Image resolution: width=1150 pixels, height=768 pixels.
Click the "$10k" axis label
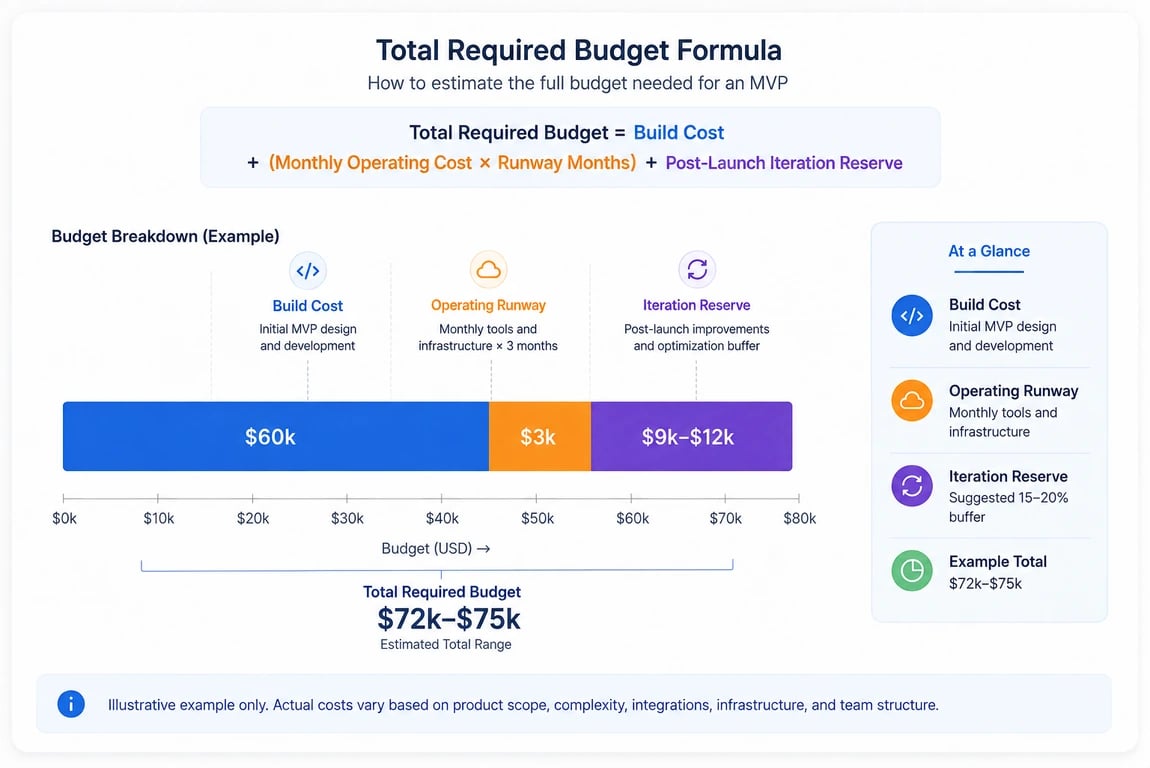tap(158, 519)
